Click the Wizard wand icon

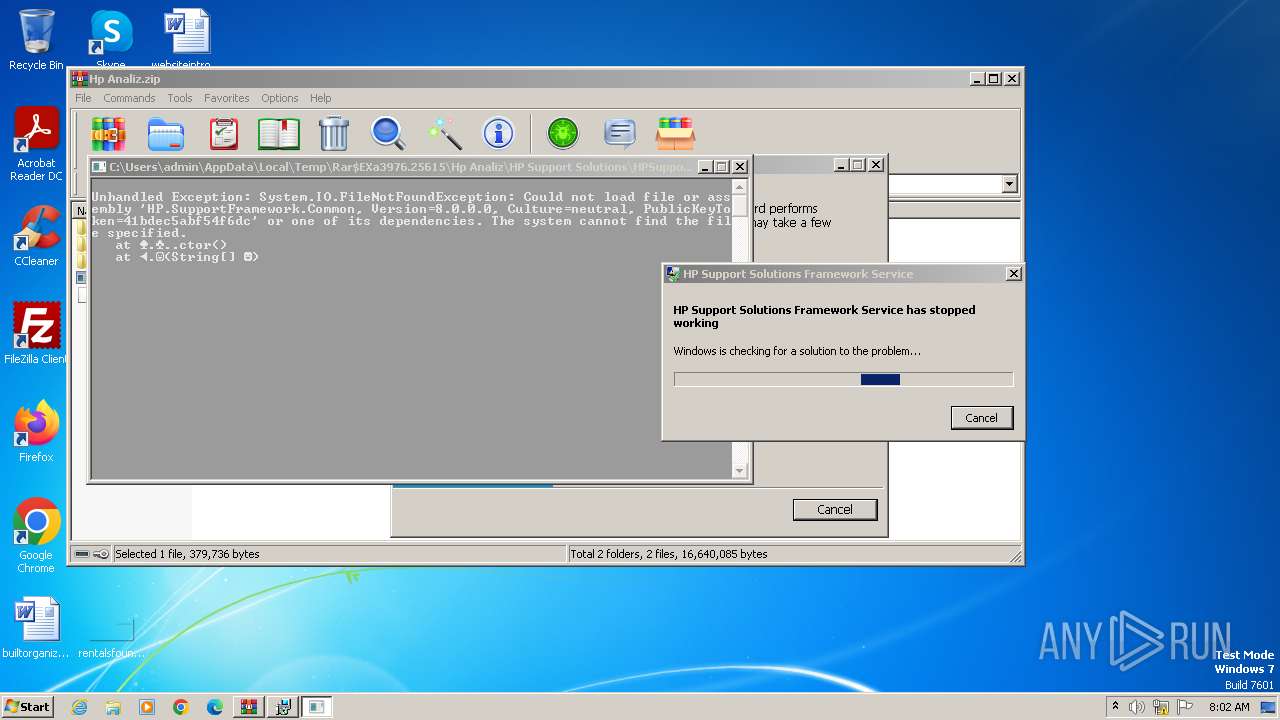coord(444,133)
